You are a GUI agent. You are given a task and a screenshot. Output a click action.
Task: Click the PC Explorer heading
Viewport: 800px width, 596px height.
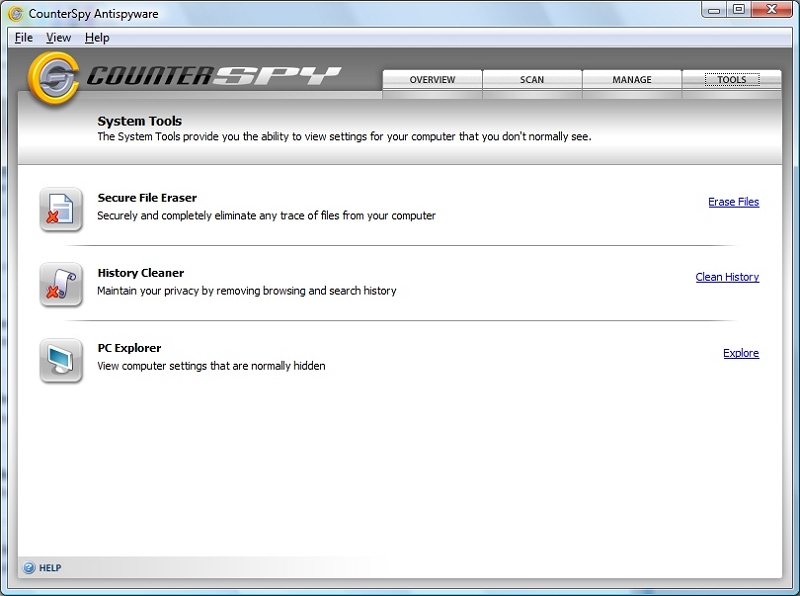tap(129, 348)
